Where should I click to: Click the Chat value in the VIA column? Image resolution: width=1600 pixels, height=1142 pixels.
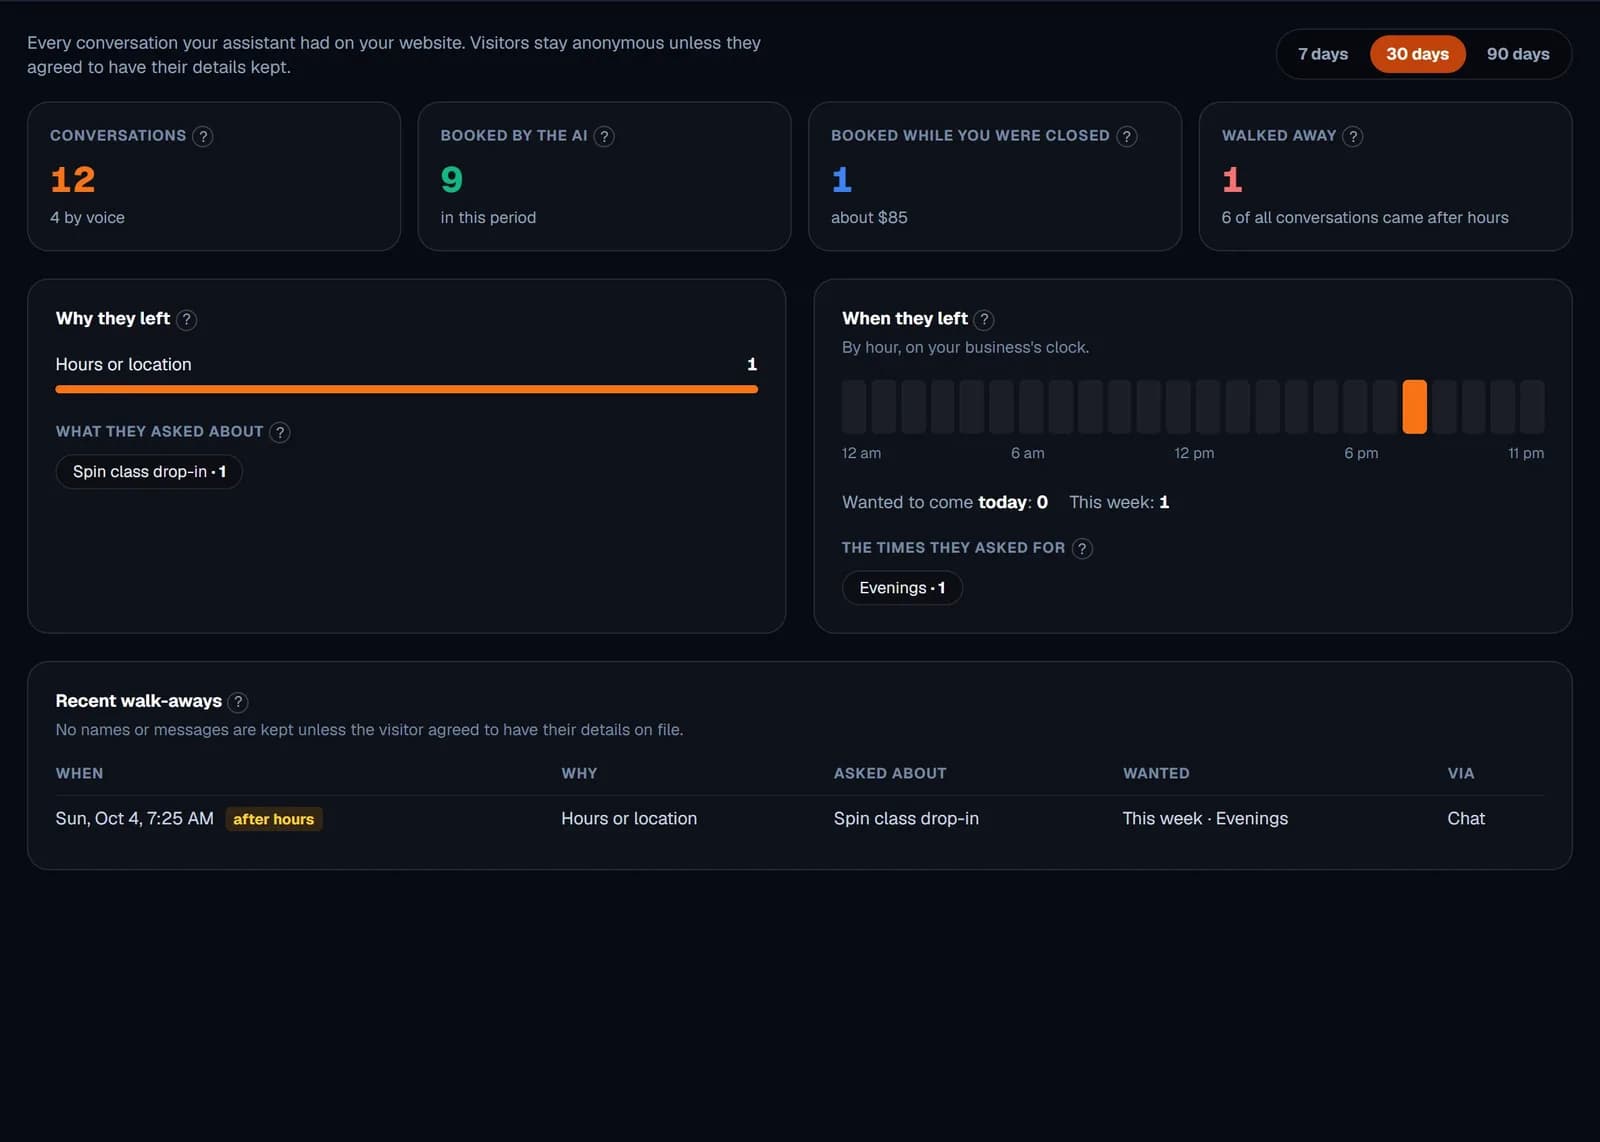1466,818
